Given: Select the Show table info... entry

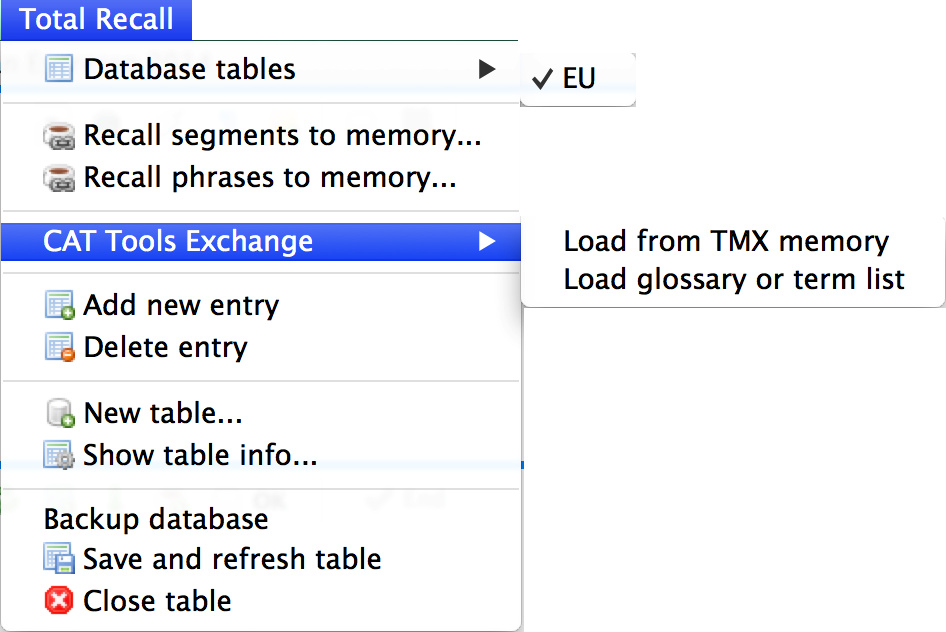Looking at the screenshot, I should (200, 455).
